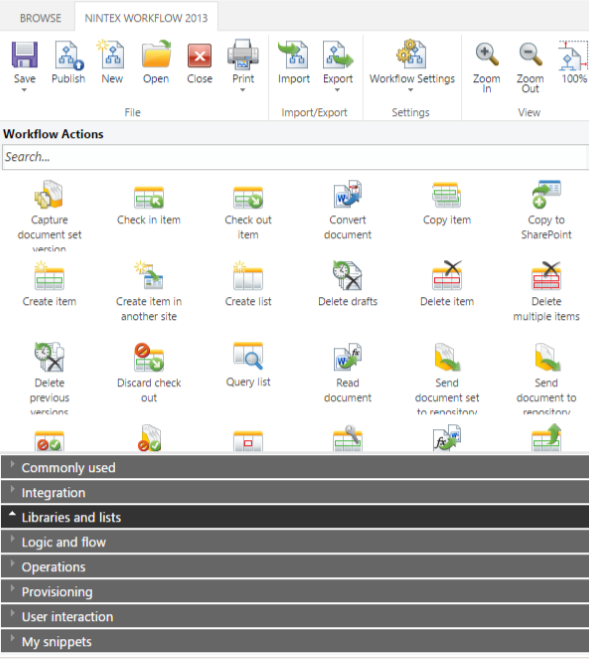This screenshot has height=659, width=589.
Task: Expand the Provisioning category
Action: point(295,591)
